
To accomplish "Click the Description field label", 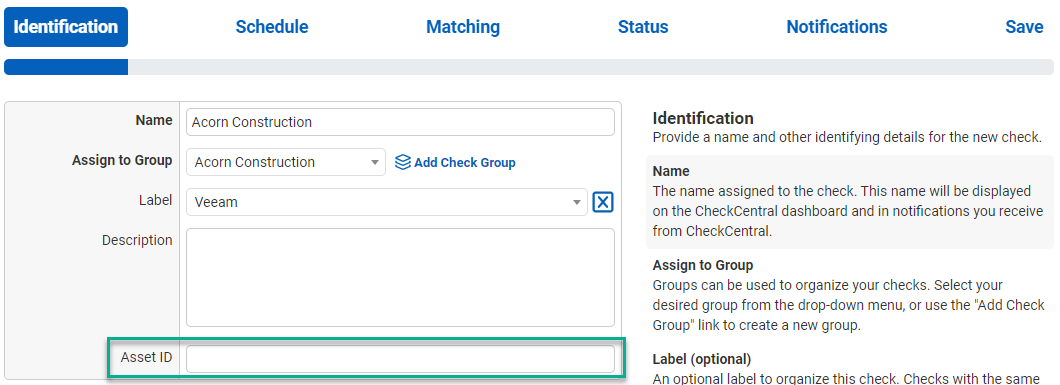I will [x=137, y=240].
